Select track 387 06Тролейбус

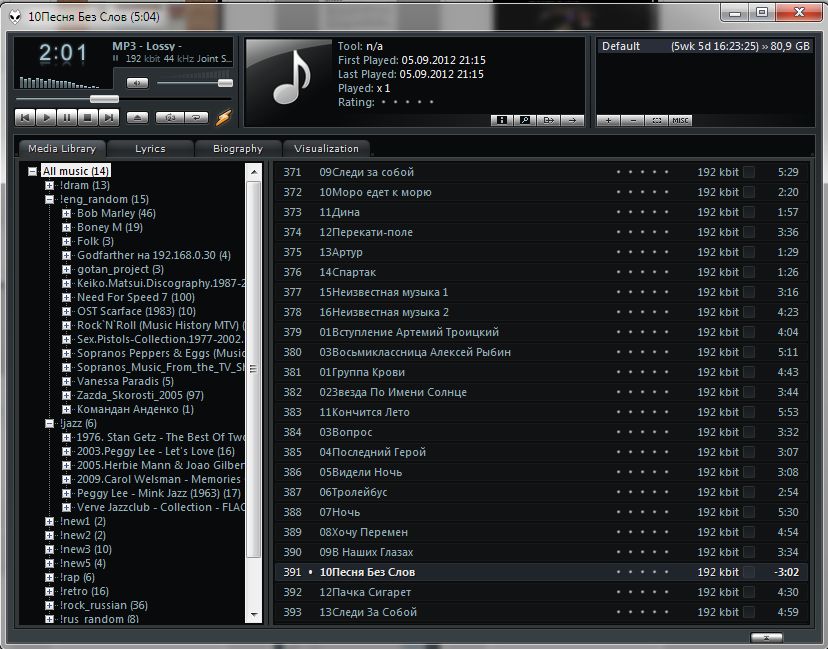tap(541, 492)
